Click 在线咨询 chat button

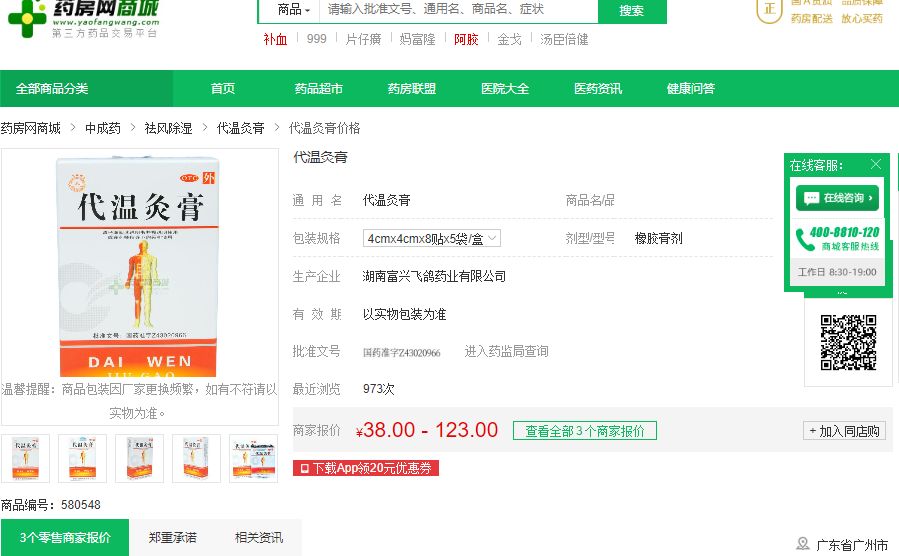click(837, 198)
